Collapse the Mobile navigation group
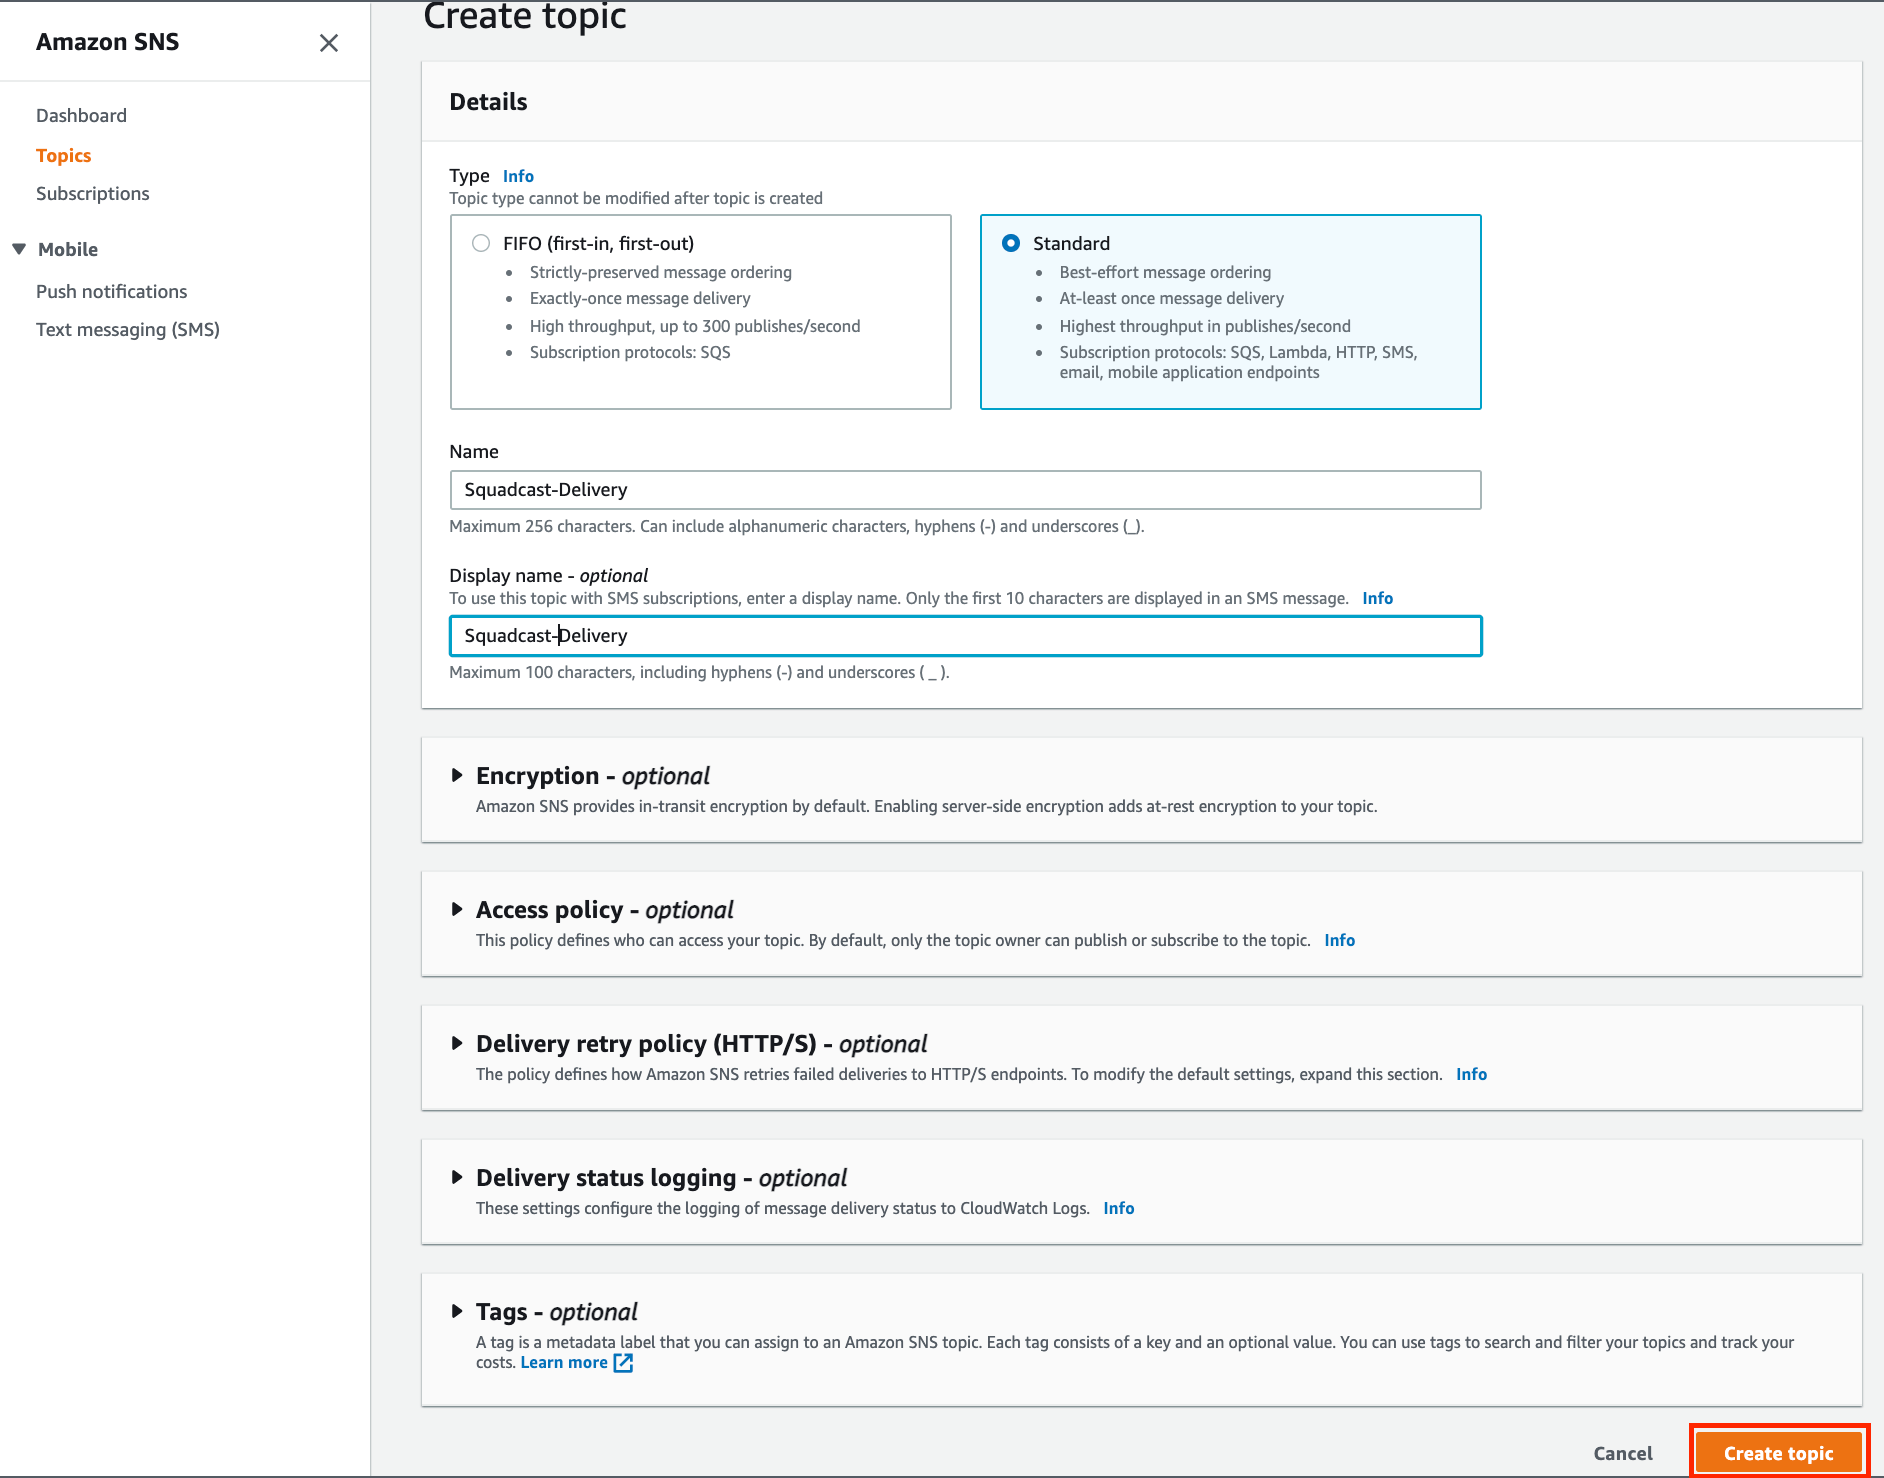This screenshot has width=1884, height=1478. click(19, 249)
